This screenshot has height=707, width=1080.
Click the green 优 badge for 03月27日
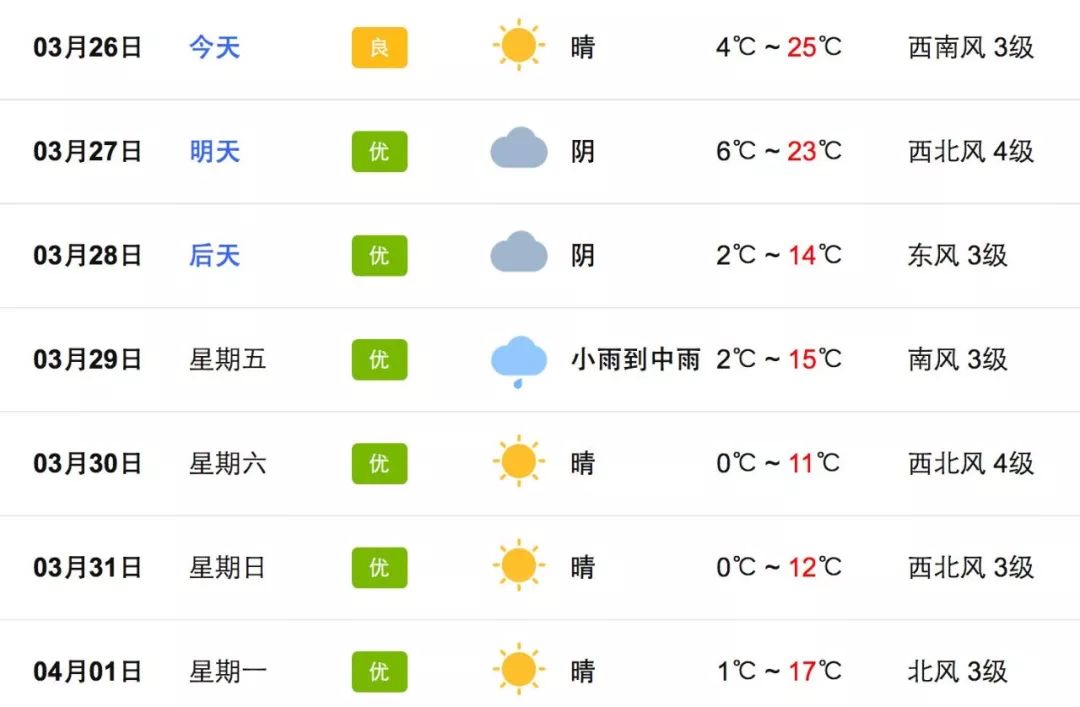coord(380,152)
